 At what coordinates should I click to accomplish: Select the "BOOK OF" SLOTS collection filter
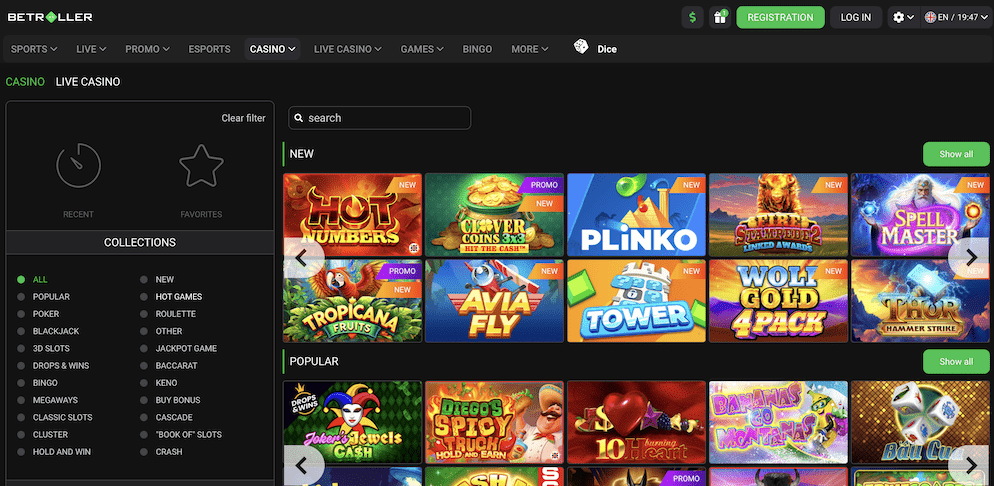click(x=181, y=435)
